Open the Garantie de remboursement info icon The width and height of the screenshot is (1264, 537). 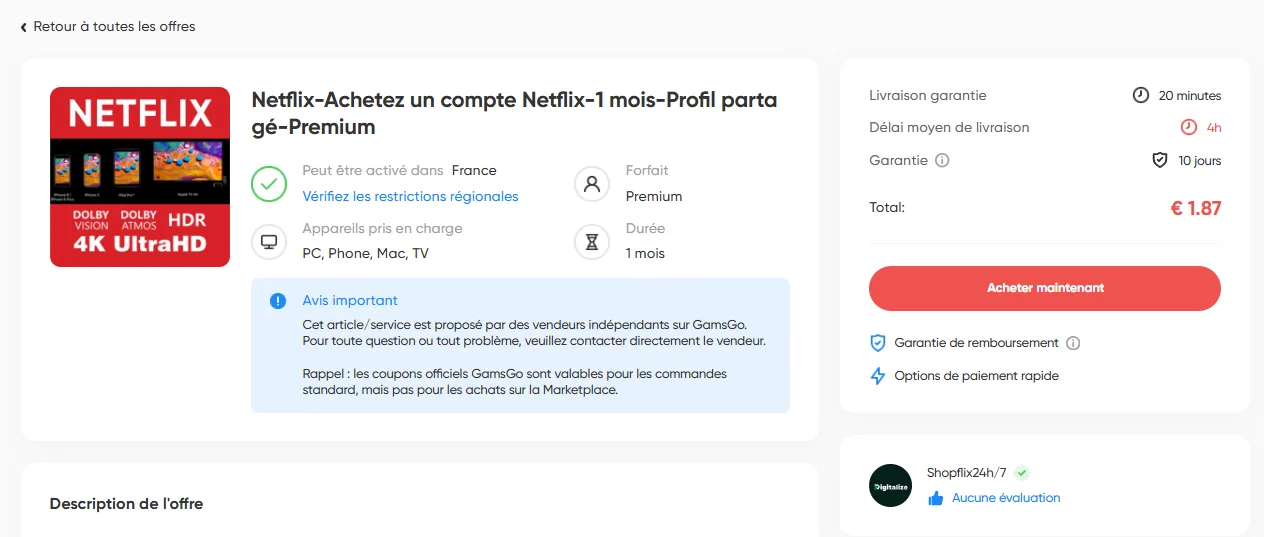tap(1073, 343)
